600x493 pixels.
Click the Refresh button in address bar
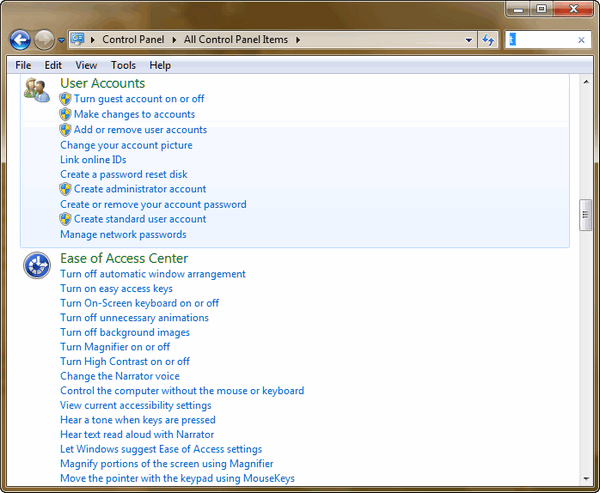pyautogui.click(x=488, y=40)
